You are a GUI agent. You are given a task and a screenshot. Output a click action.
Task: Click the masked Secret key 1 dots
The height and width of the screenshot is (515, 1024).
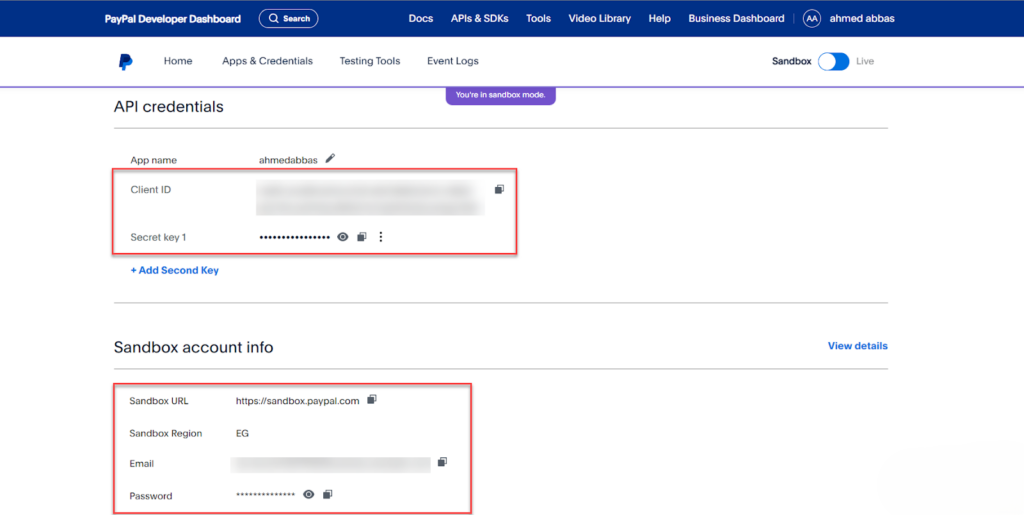click(x=295, y=237)
